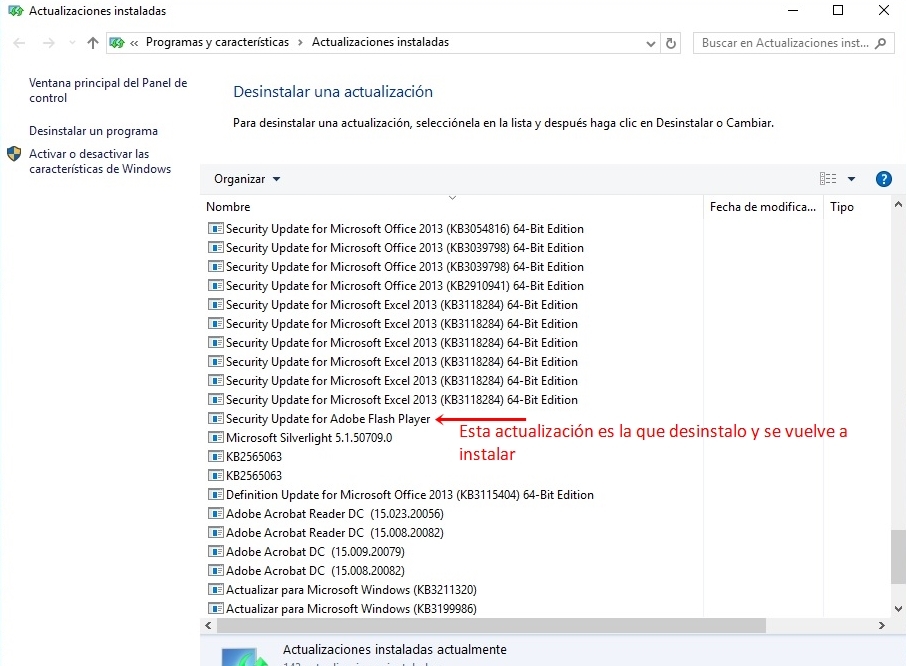Click the double chevron before Programas y características

[x=134, y=43]
